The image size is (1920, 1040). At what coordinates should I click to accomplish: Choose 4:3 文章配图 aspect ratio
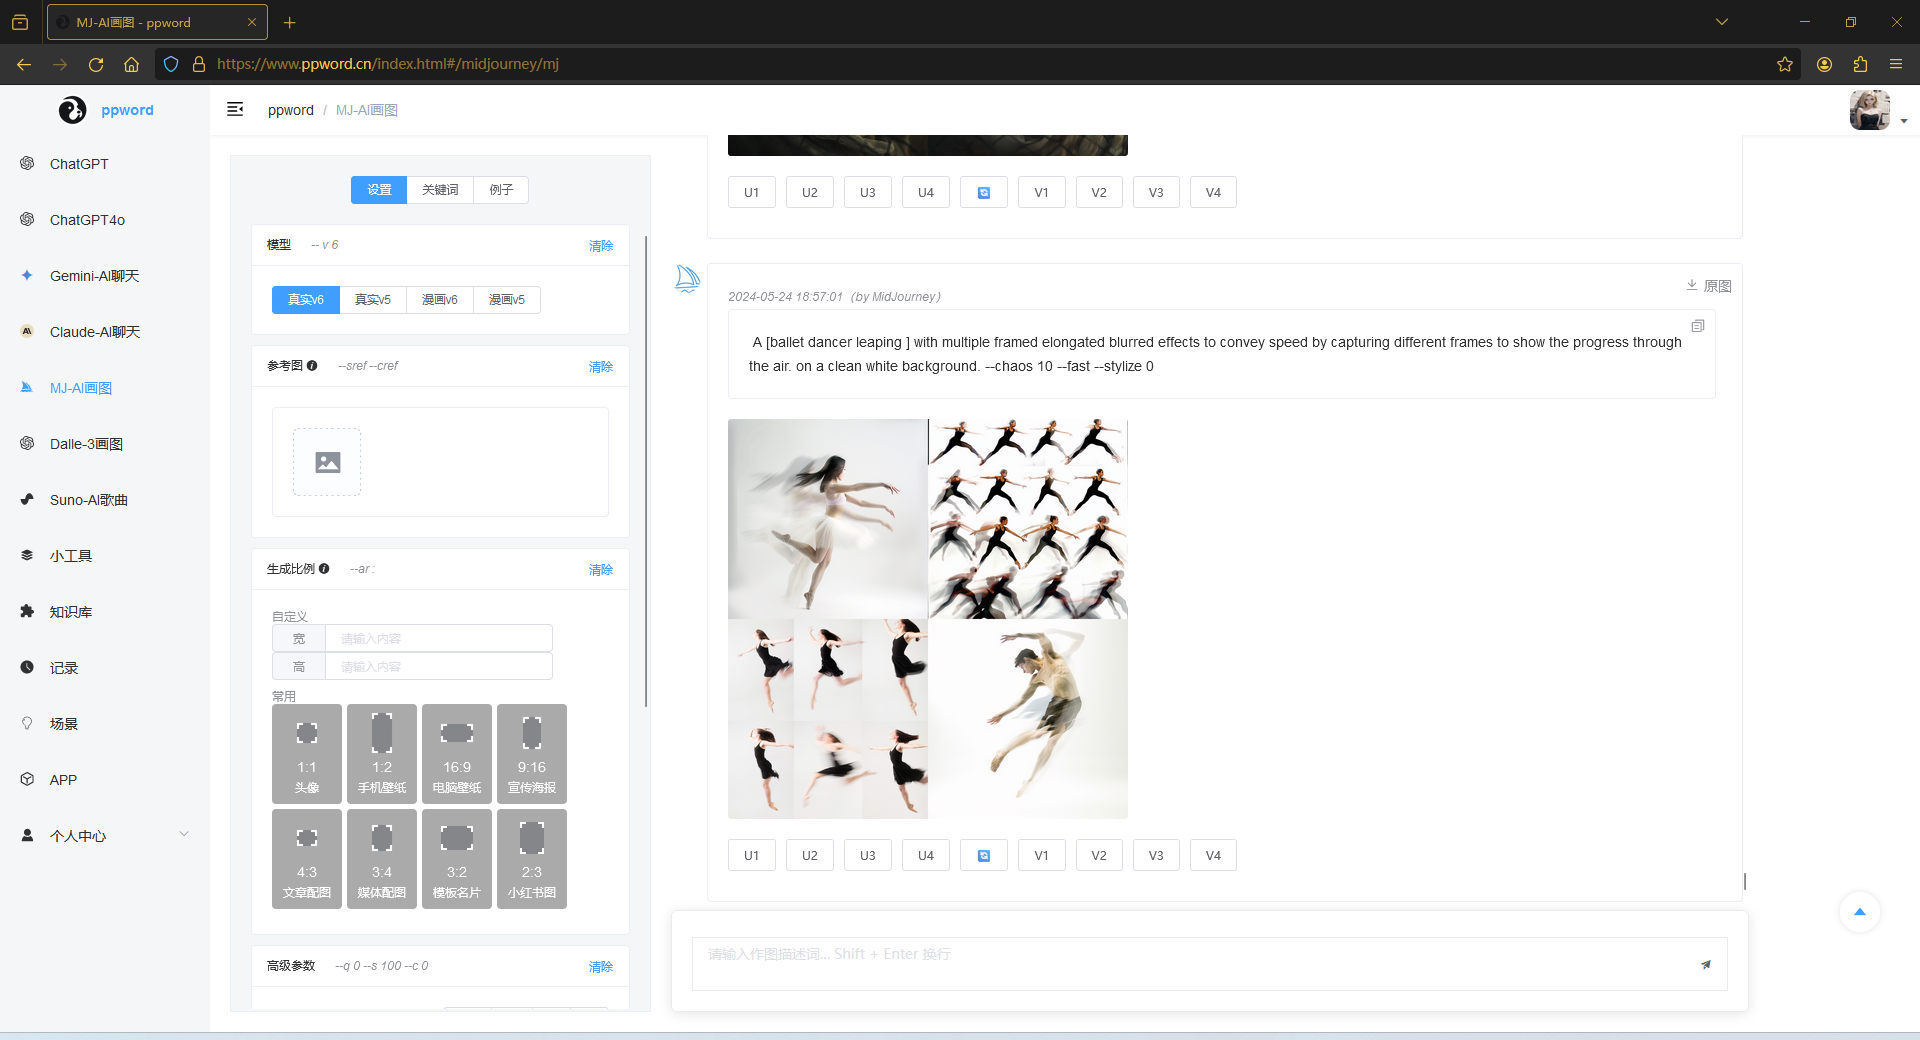pyautogui.click(x=307, y=859)
